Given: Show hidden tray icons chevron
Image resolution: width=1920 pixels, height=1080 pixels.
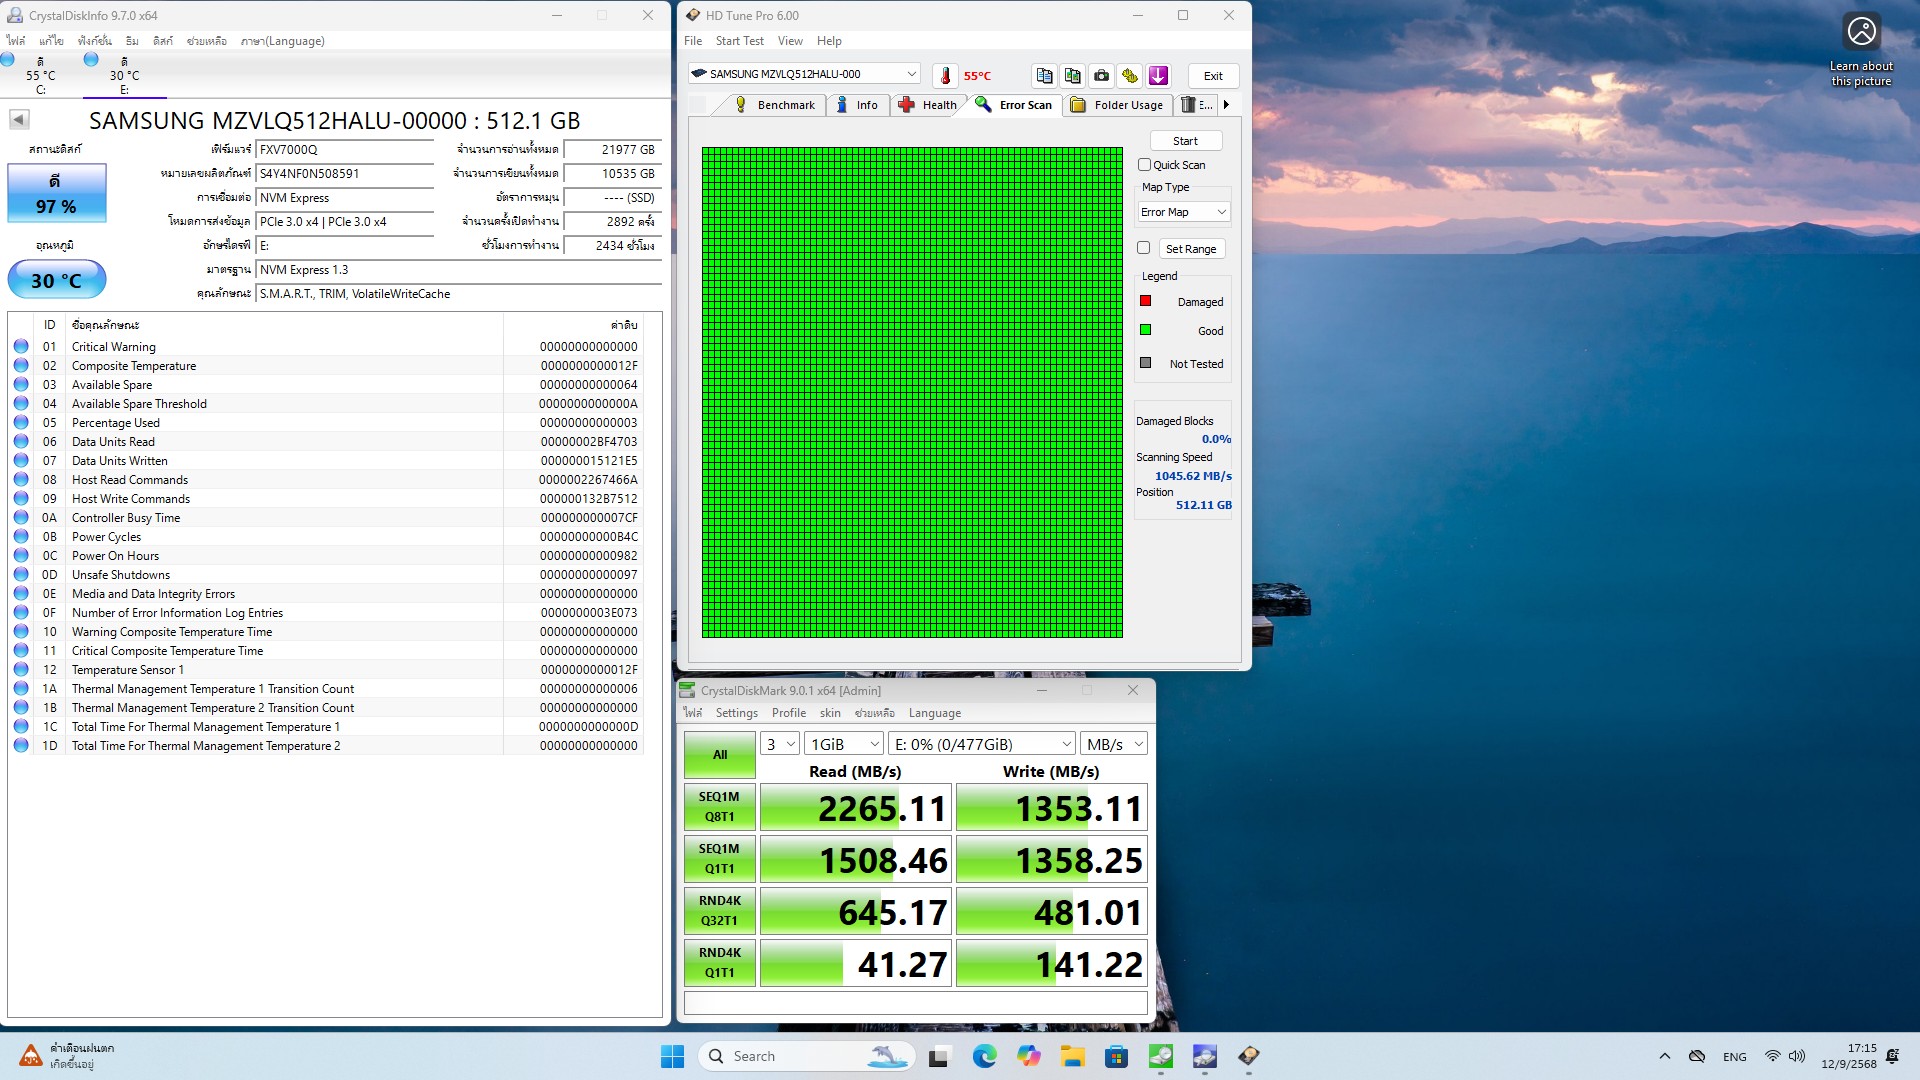Looking at the screenshot, I should pyautogui.click(x=1664, y=1056).
